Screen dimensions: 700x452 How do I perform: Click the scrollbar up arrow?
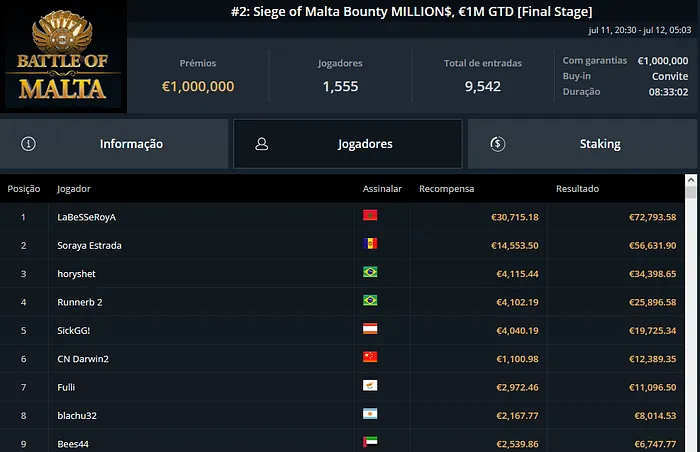point(691,180)
